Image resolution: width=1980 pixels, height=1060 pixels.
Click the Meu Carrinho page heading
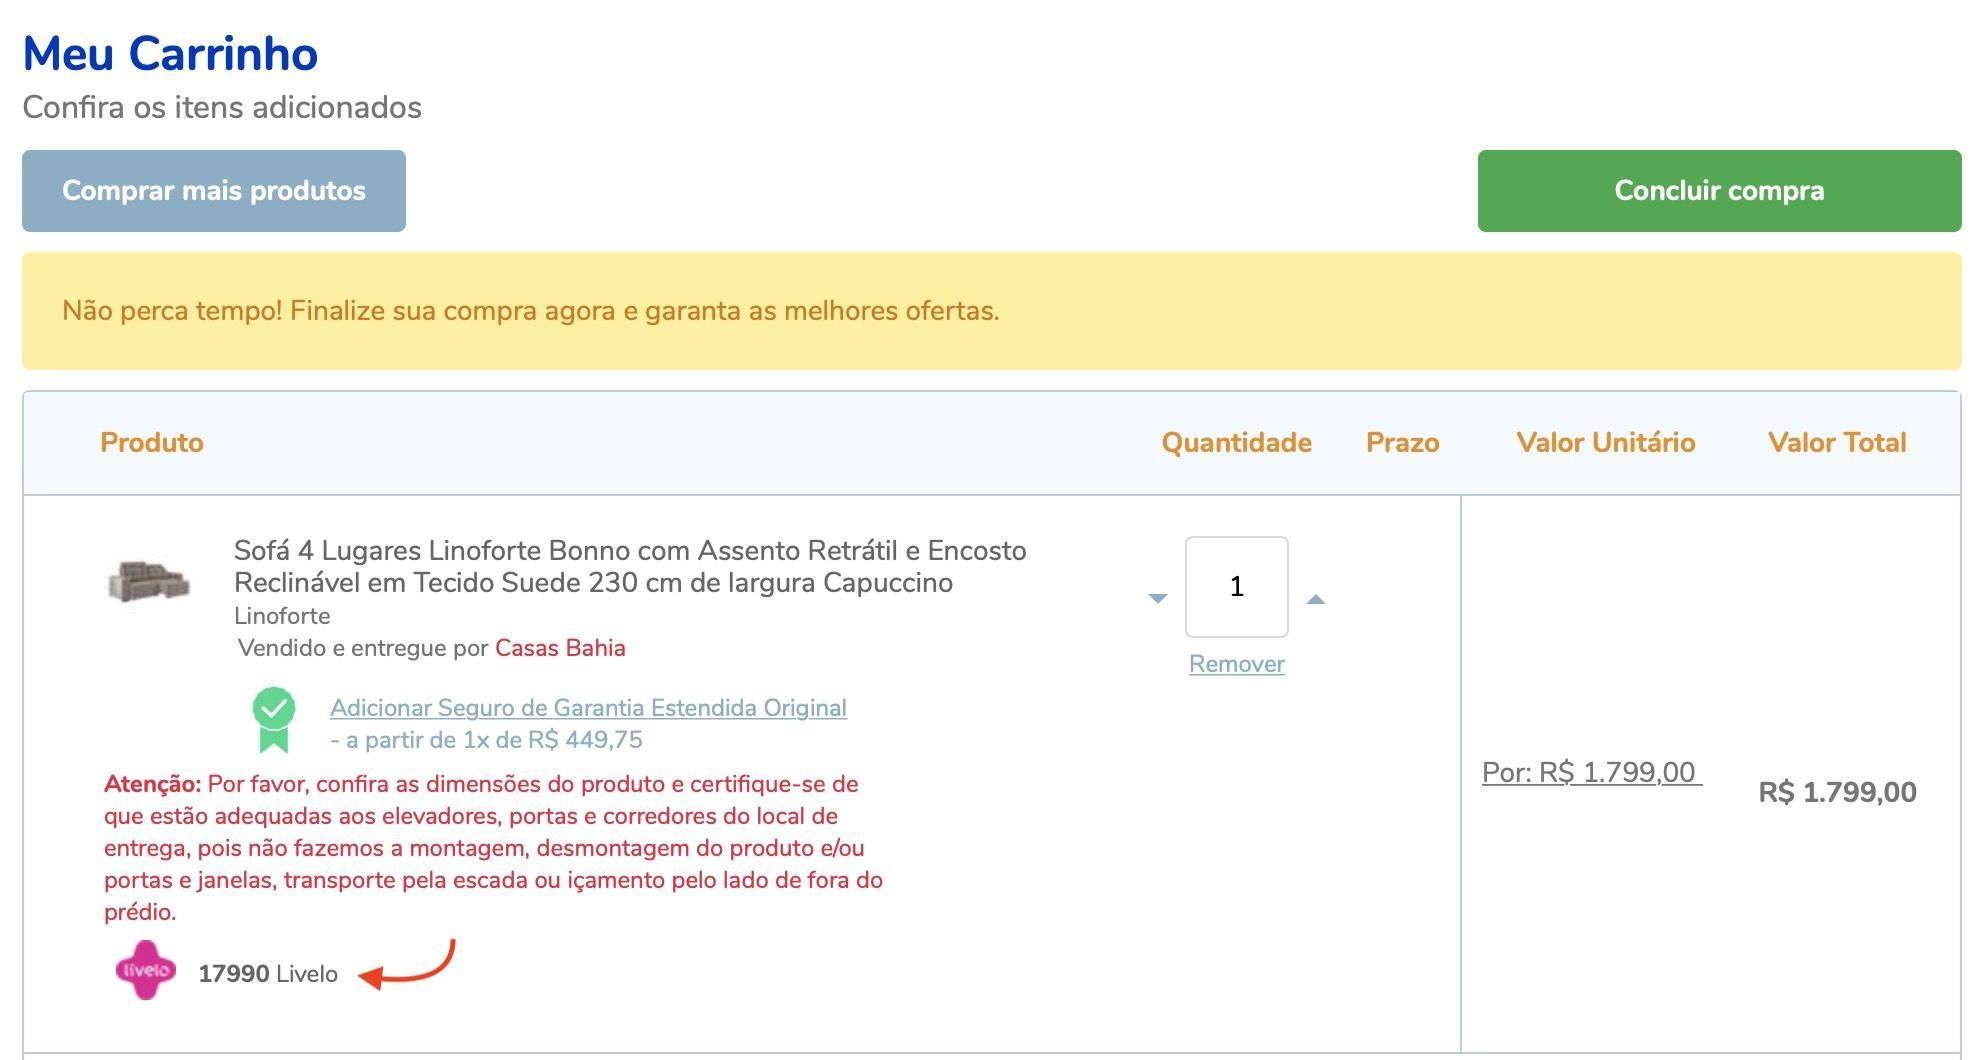point(170,54)
